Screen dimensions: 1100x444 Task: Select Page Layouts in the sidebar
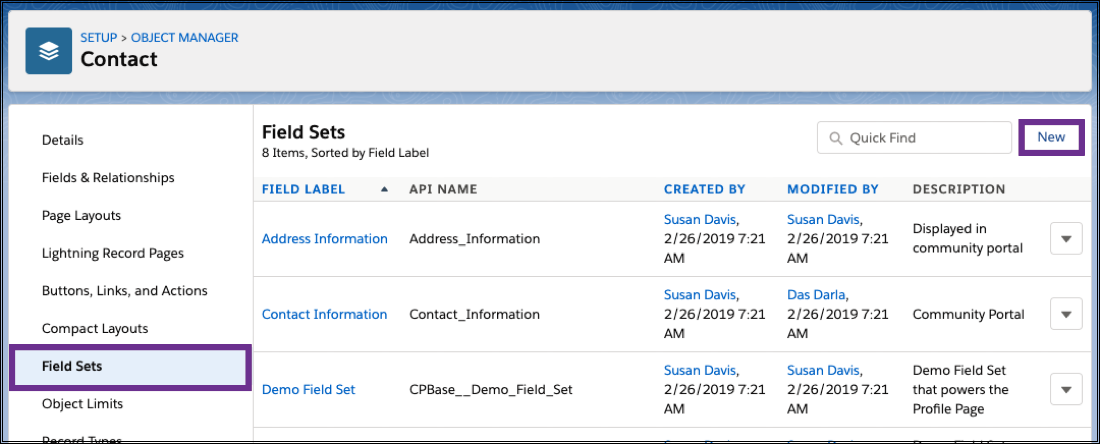click(x=82, y=216)
